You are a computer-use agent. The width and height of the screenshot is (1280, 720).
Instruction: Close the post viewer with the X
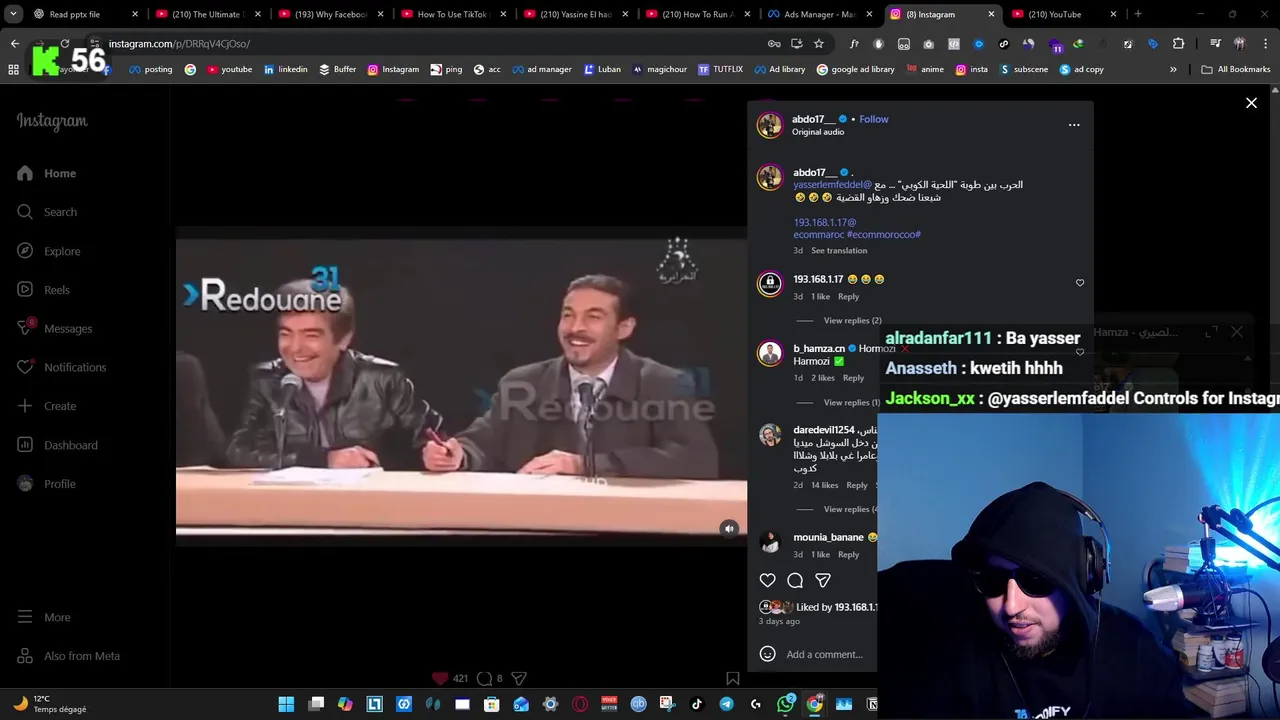click(x=1251, y=103)
